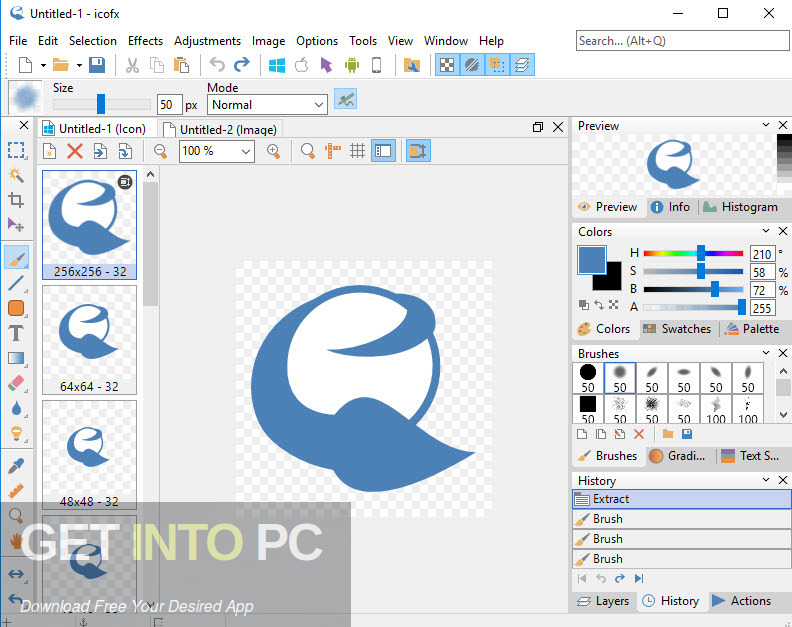Toggle the image list side panel button
The height and width of the screenshot is (627, 792).
[x=383, y=151]
